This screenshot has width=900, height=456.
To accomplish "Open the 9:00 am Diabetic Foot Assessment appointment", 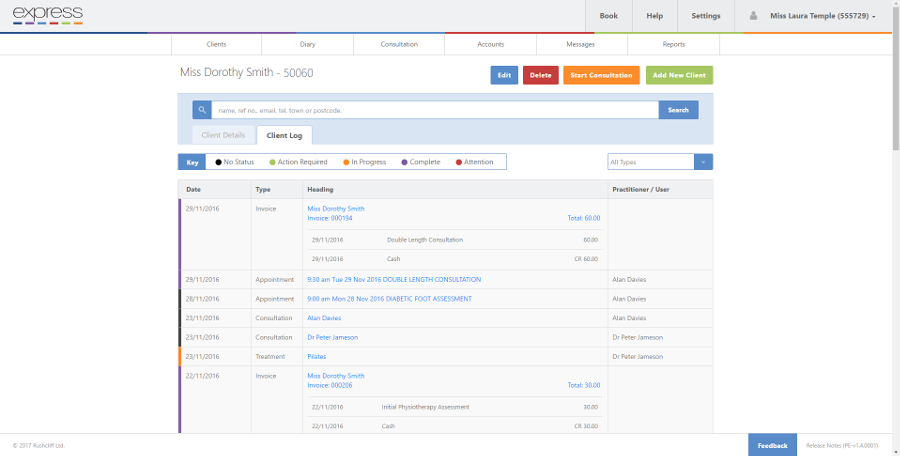I will pos(390,299).
